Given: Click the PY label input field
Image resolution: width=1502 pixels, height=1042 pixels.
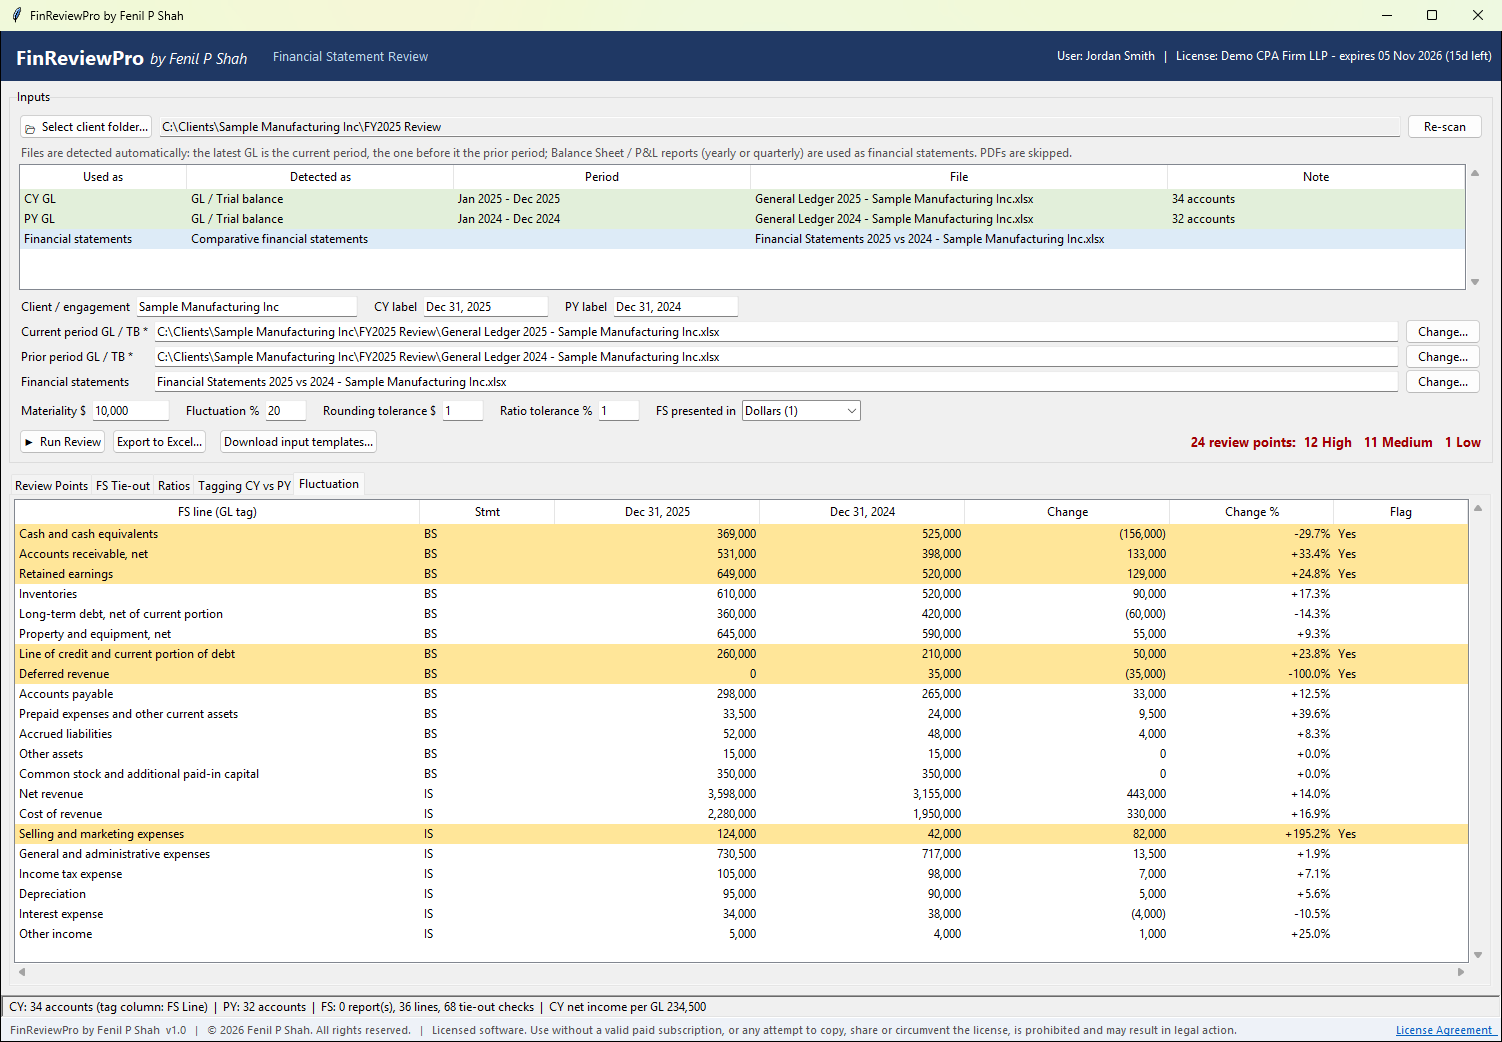Looking at the screenshot, I should click(x=676, y=307).
